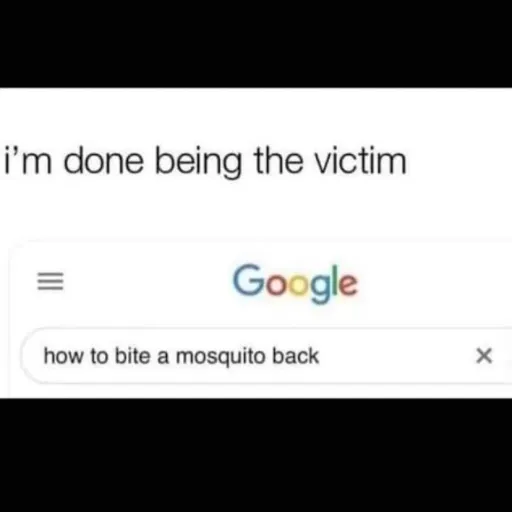Image resolution: width=512 pixels, height=512 pixels.
Task: Click the black bar above the caption
Action: pyautogui.click(x=256, y=44)
